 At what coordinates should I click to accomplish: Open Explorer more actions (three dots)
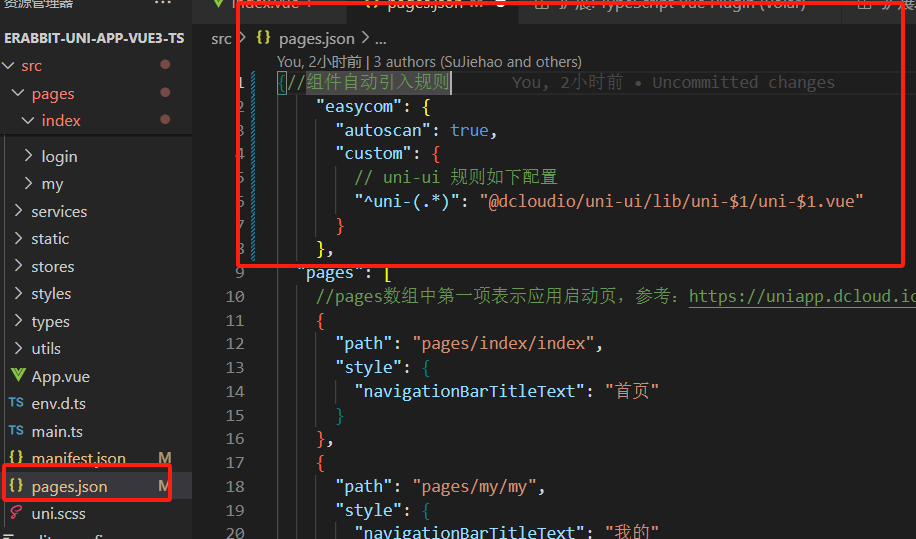tap(163, 5)
